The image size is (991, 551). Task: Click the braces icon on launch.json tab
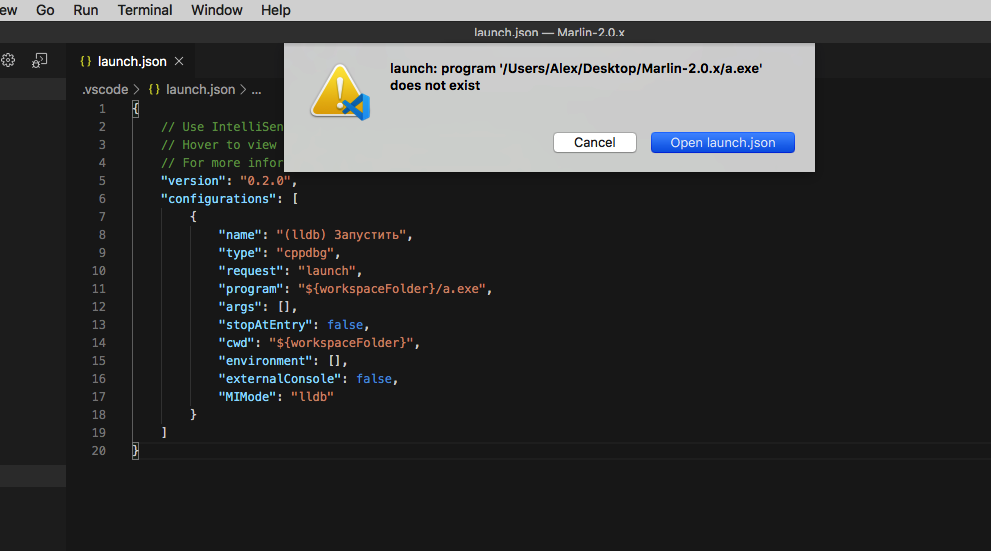(85, 61)
